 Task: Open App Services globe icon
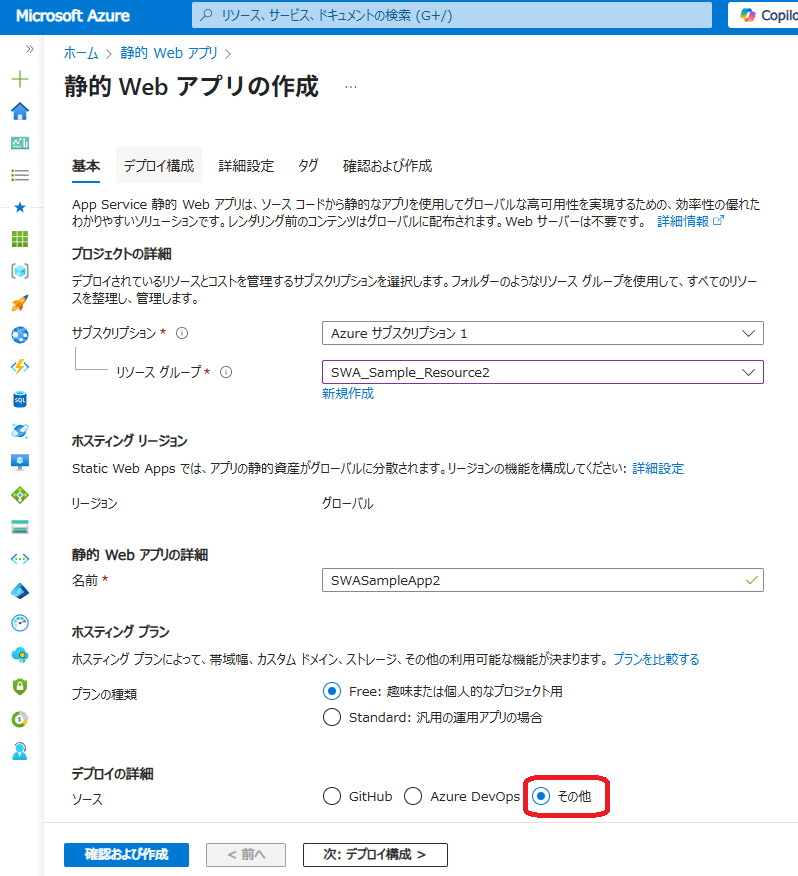pos(20,335)
